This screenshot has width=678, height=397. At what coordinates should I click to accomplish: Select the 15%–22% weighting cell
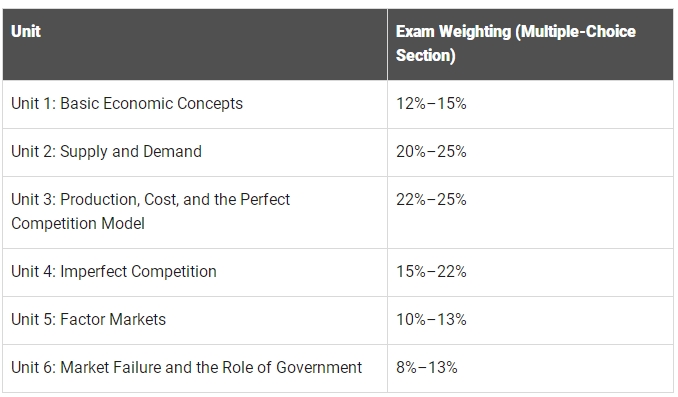click(530, 272)
